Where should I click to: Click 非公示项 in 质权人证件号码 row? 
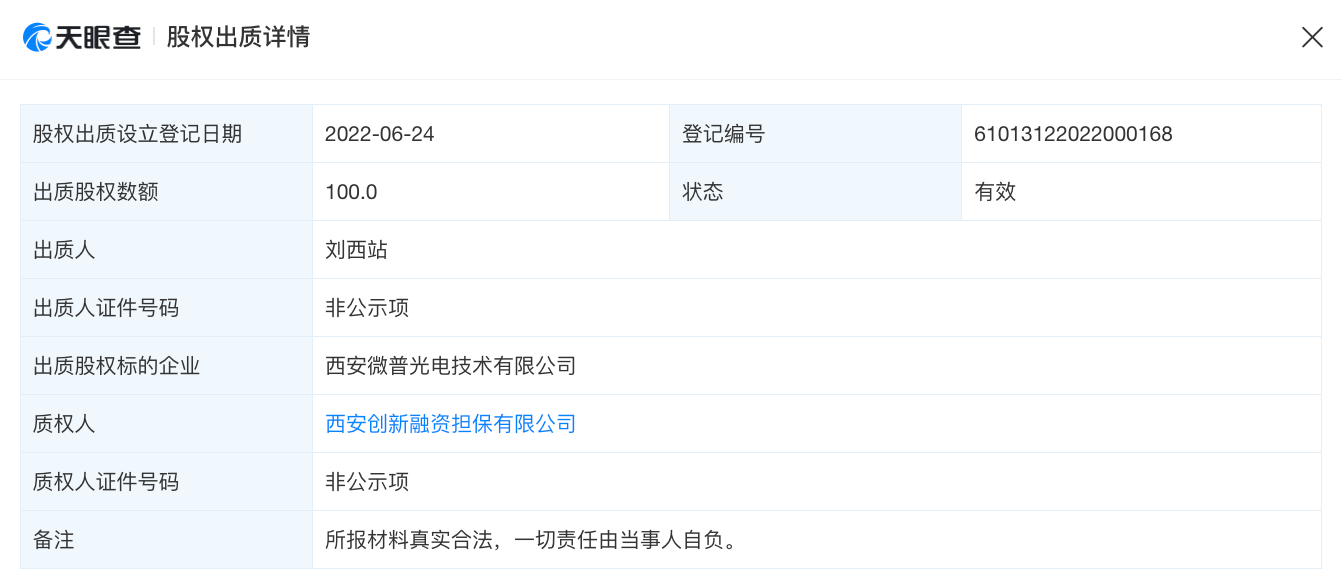pyautogui.click(x=367, y=482)
